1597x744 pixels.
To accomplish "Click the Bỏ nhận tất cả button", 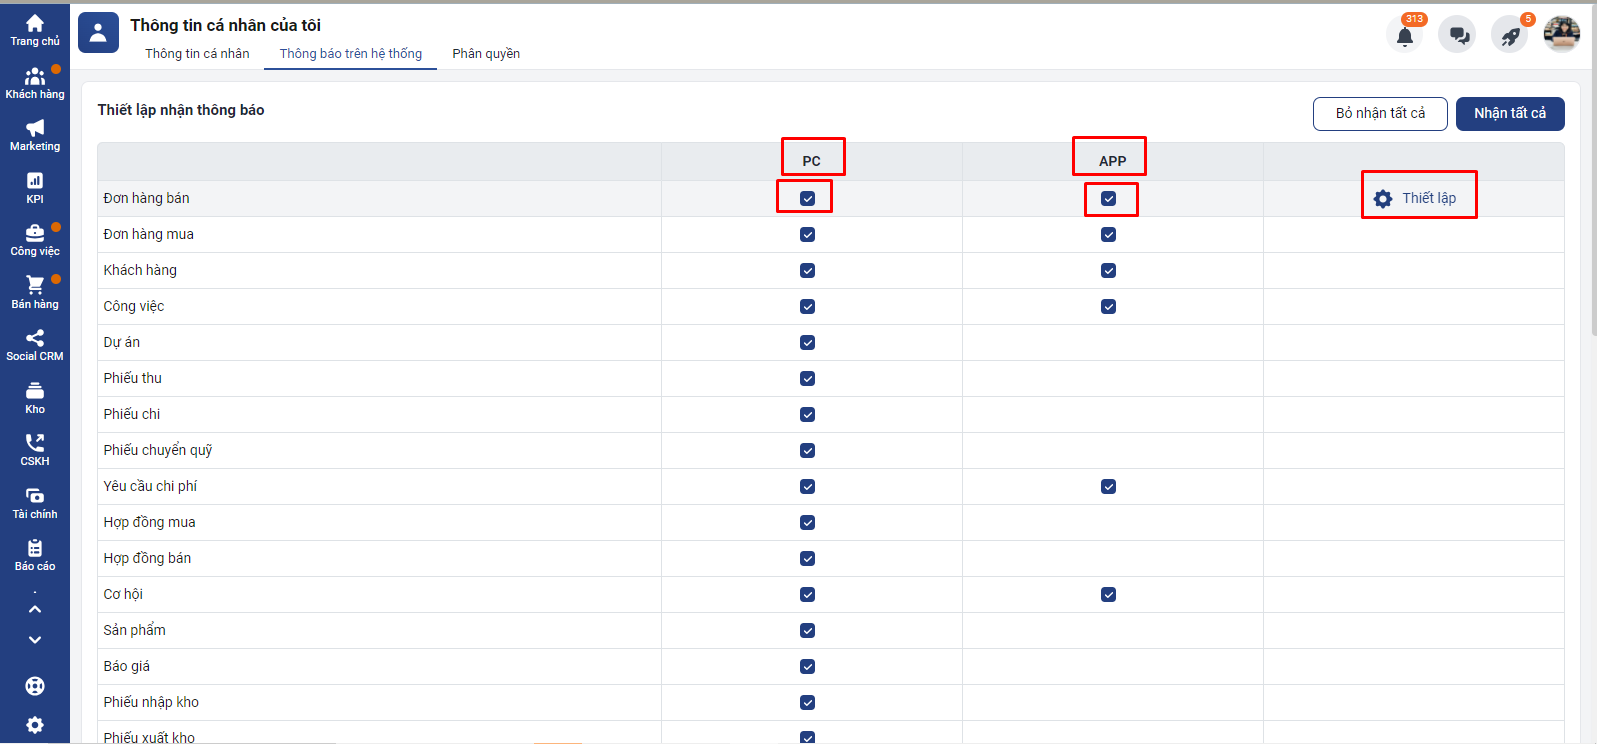I will click(1380, 113).
